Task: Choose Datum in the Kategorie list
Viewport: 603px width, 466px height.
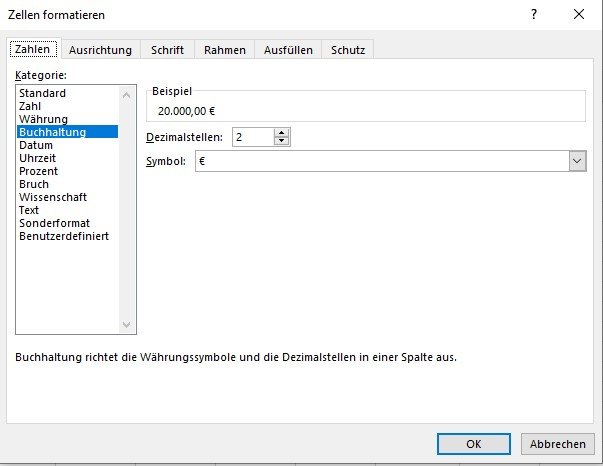Action: (x=36, y=145)
